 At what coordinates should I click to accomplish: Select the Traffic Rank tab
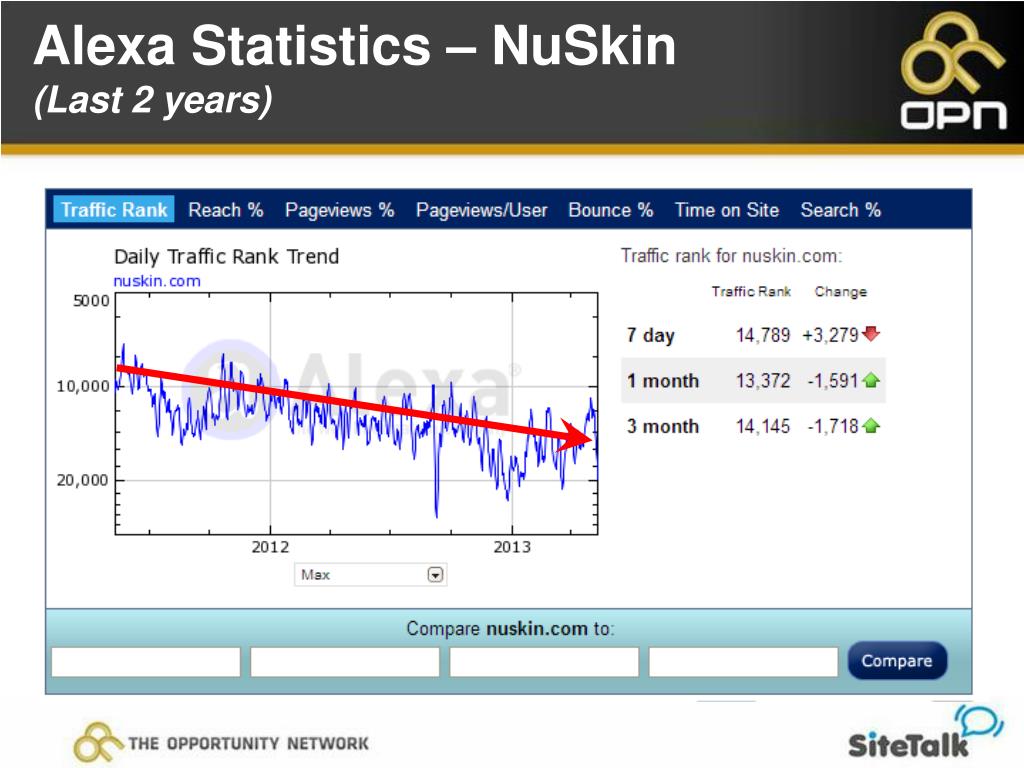pos(114,210)
